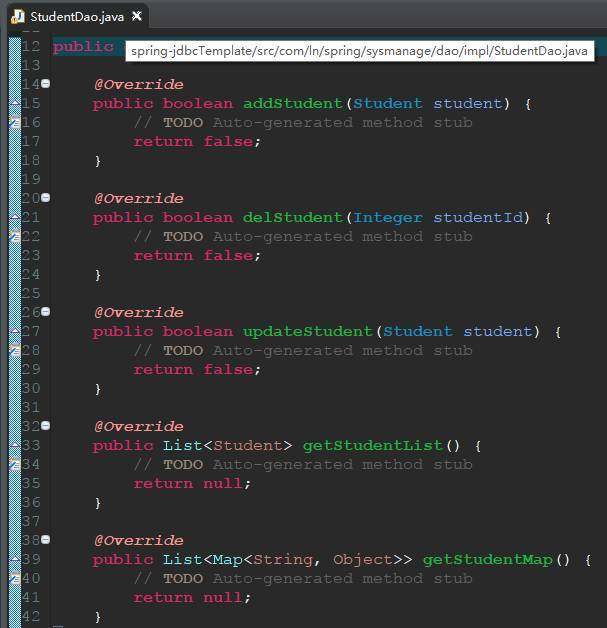Click the Integer parameter type in delStudent
This screenshot has height=628, width=607.
click(x=388, y=217)
